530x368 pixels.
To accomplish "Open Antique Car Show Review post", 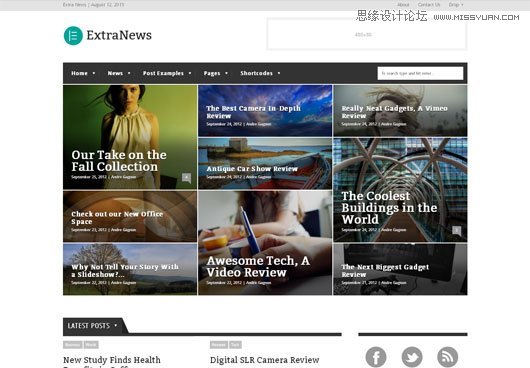I will [252, 169].
